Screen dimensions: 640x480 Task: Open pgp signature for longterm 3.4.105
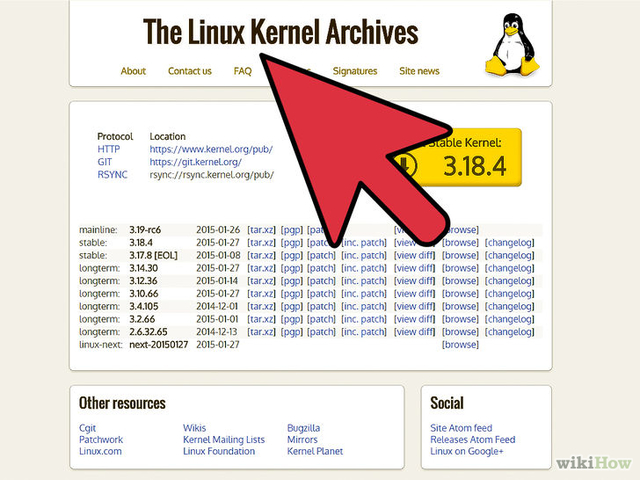click(x=292, y=306)
